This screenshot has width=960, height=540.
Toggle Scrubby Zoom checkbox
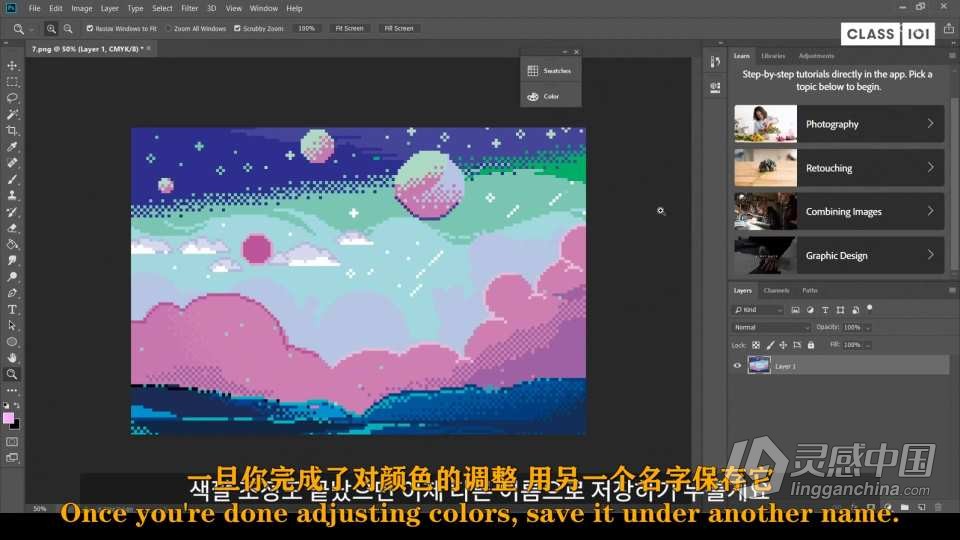[x=238, y=28]
